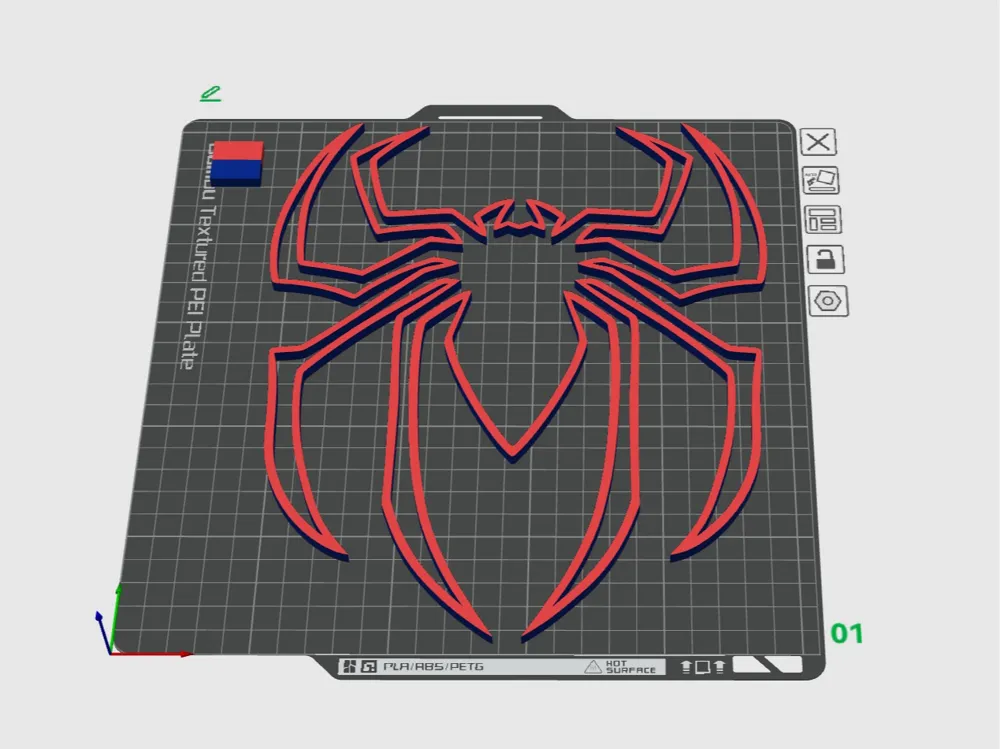The width and height of the screenshot is (1000, 749).
Task: Auto-orient and arrange objects on the plate
Action: point(822,180)
